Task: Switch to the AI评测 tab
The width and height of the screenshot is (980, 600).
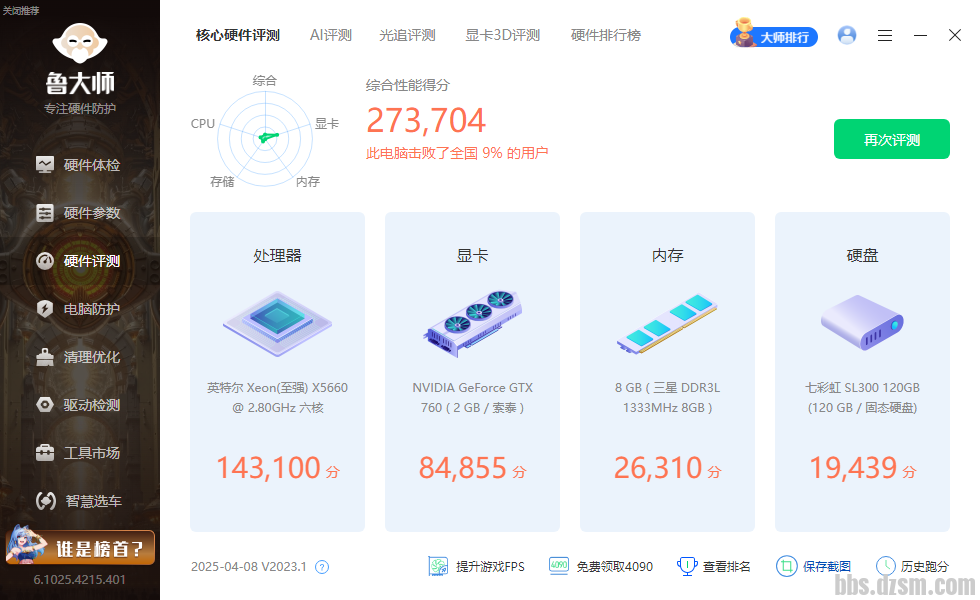Action: 331,35
